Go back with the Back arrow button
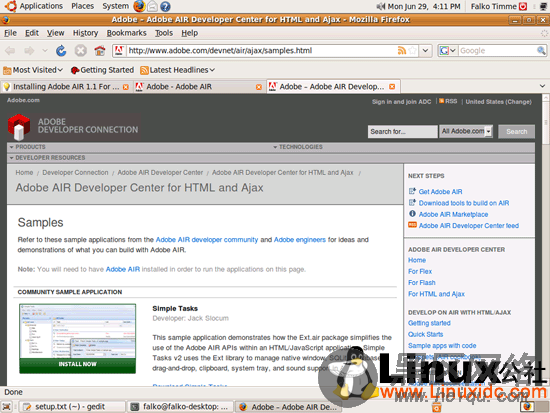 (10, 51)
